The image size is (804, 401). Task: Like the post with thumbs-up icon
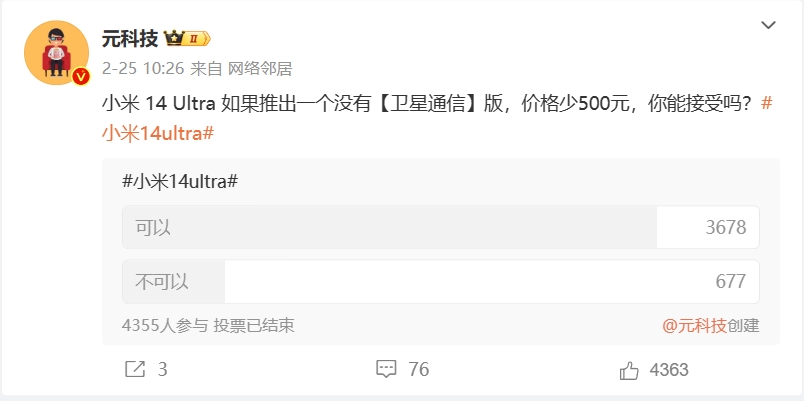click(629, 370)
